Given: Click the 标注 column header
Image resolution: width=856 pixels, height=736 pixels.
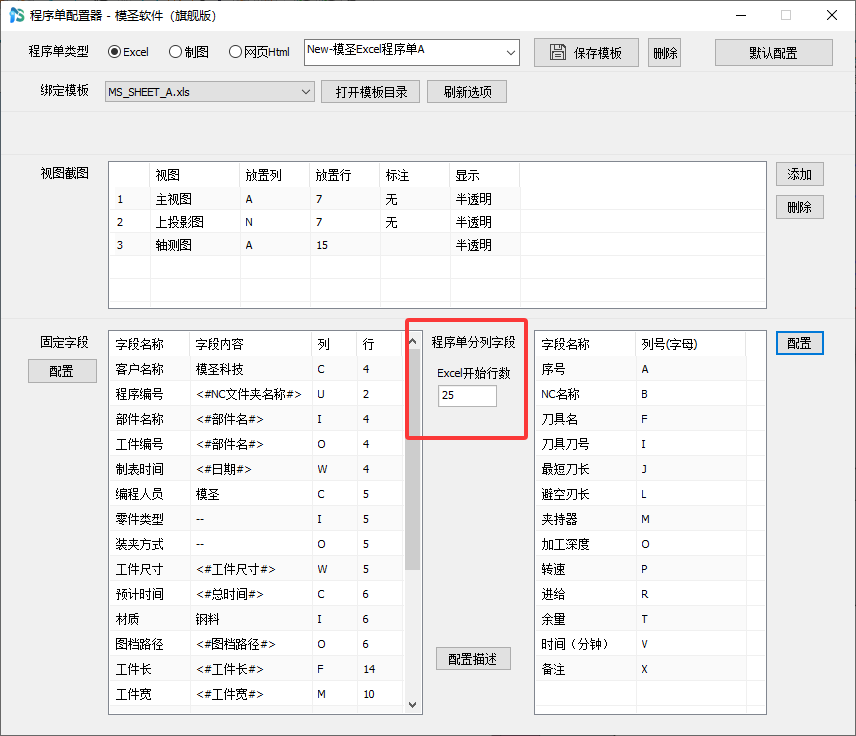Looking at the screenshot, I should 415,175.
